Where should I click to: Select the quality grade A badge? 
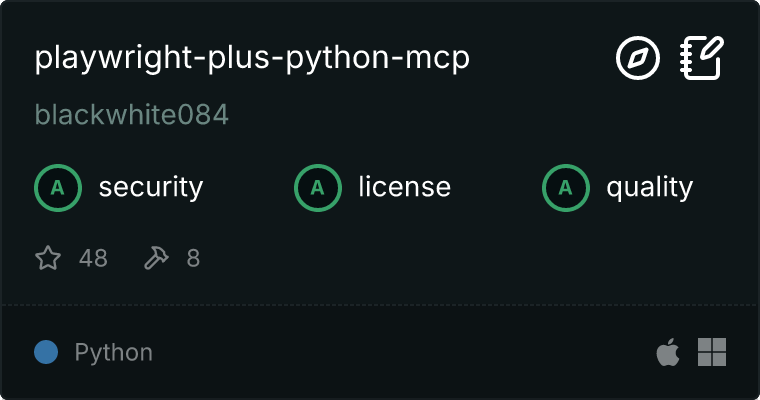tap(566, 188)
